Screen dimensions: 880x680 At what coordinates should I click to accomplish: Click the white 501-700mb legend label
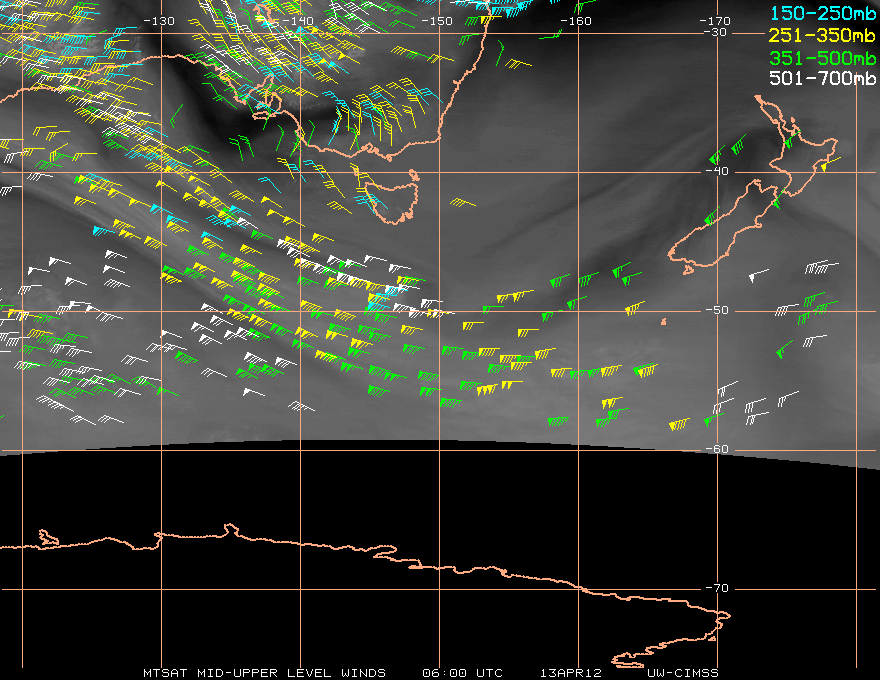click(823, 78)
